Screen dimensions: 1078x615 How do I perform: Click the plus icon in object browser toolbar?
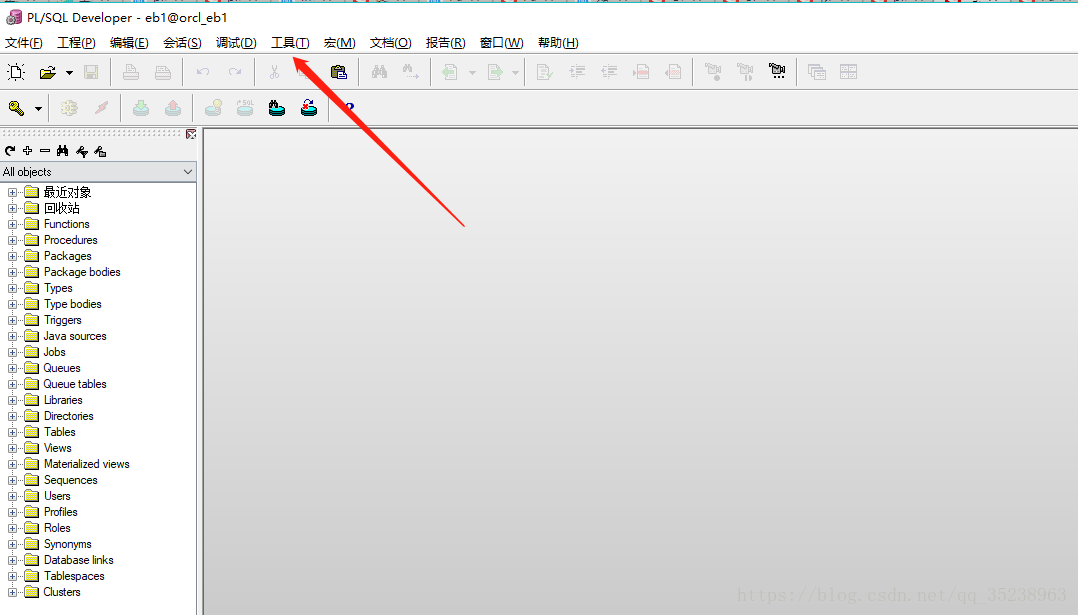[28, 150]
